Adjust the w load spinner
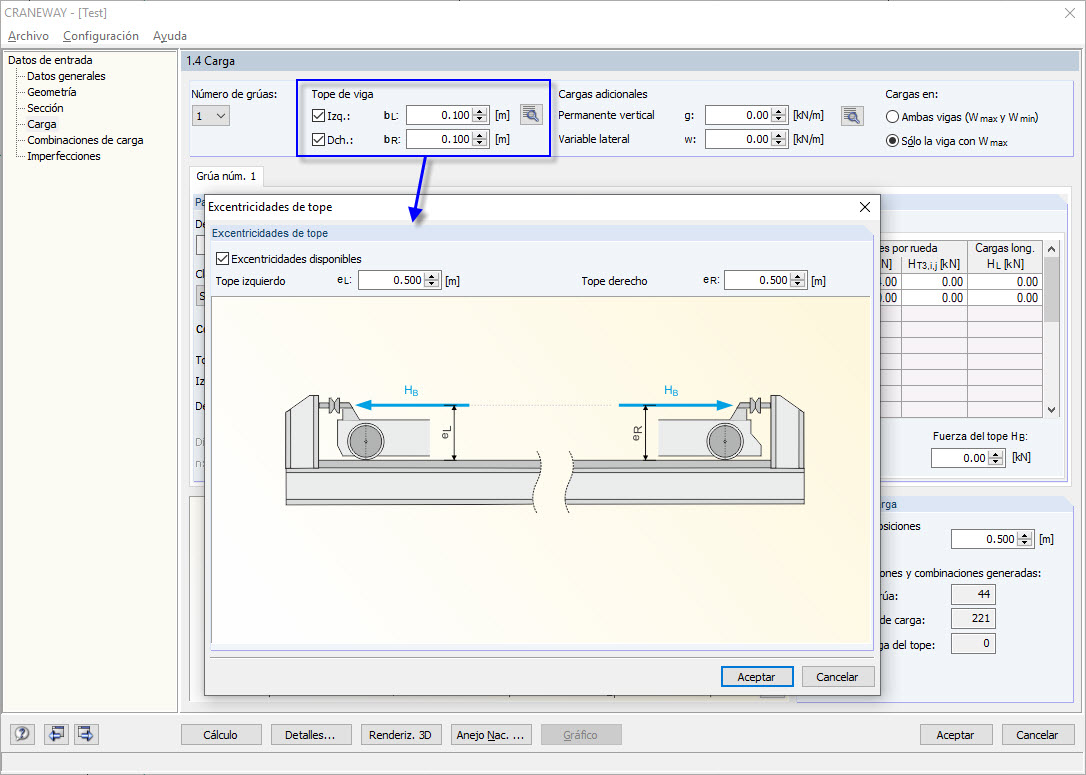The height and width of the screenshot is (775, 1086). tap(780, 139)
